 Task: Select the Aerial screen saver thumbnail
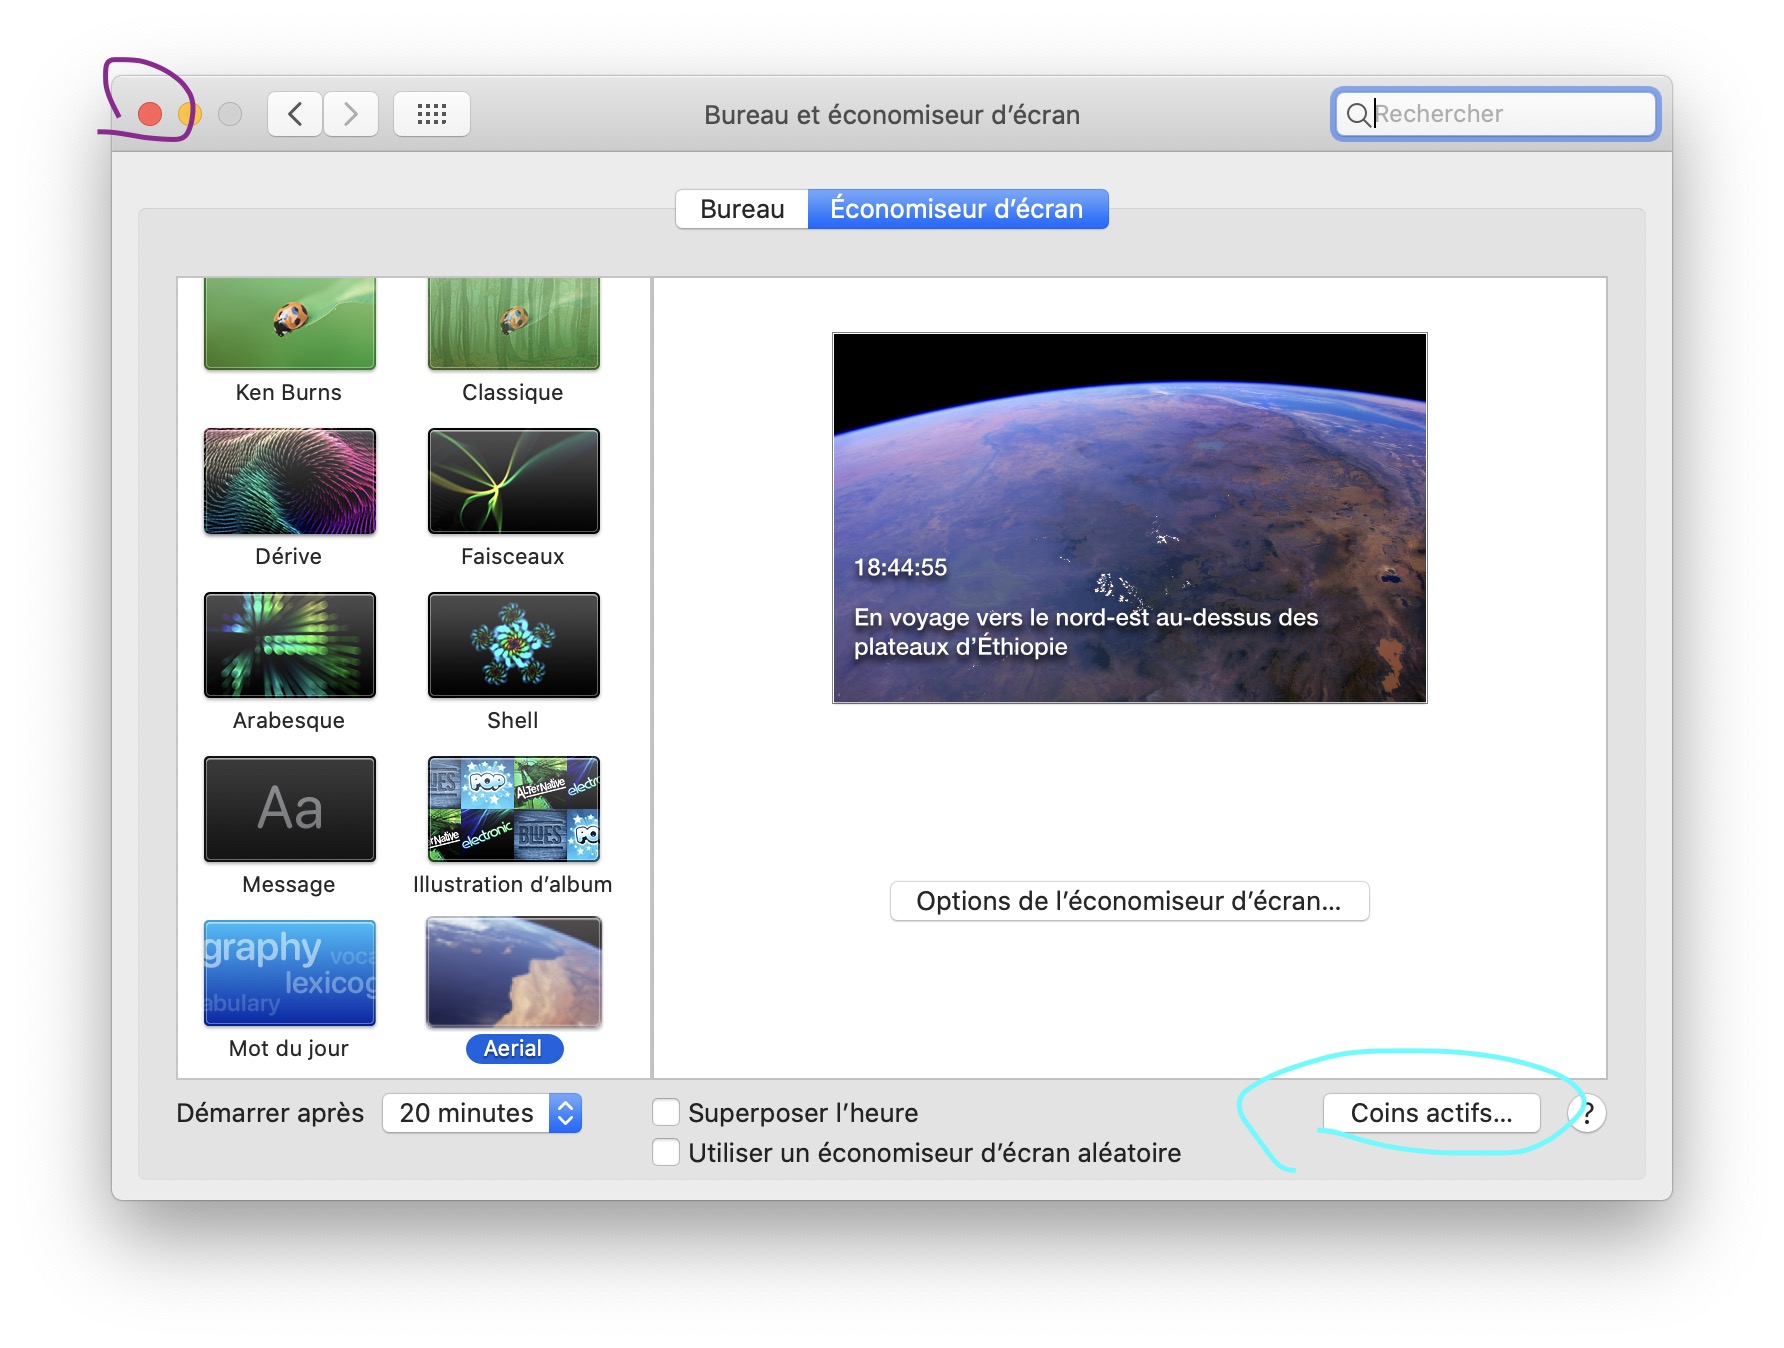(514, 973)
